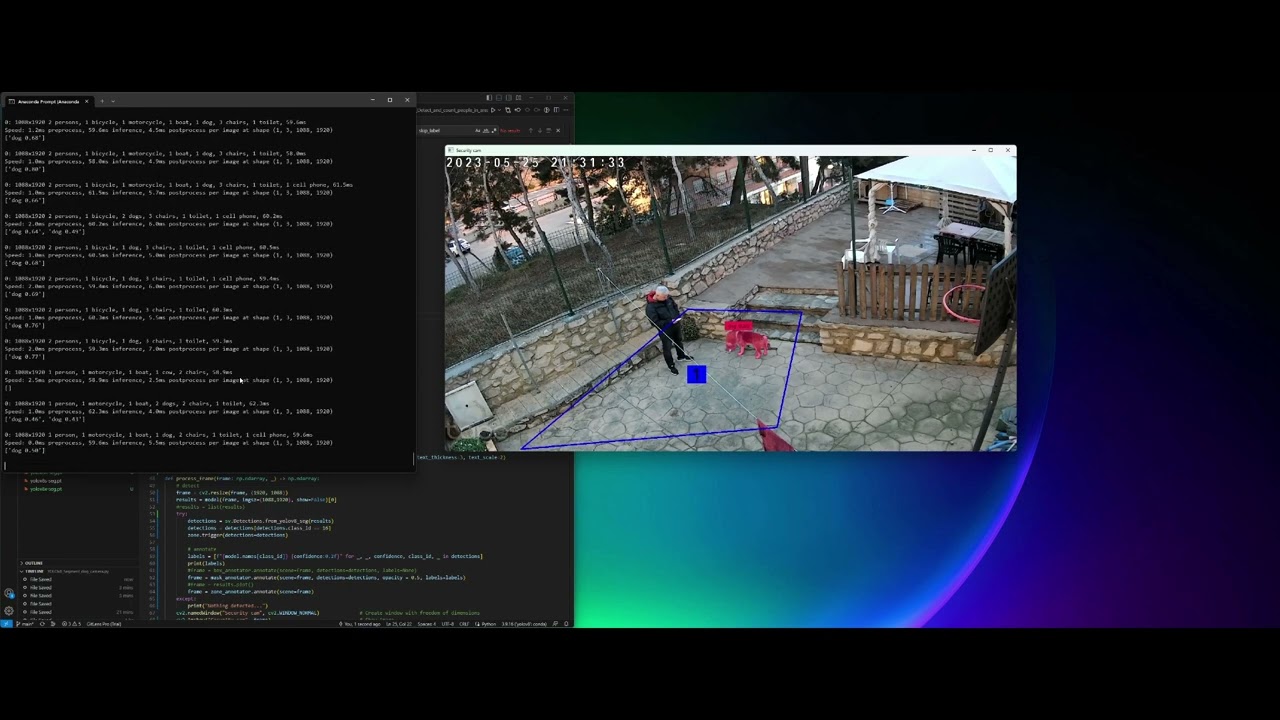Click the def process_frame line
1280x720 pixels.
[x=241, y=478]
